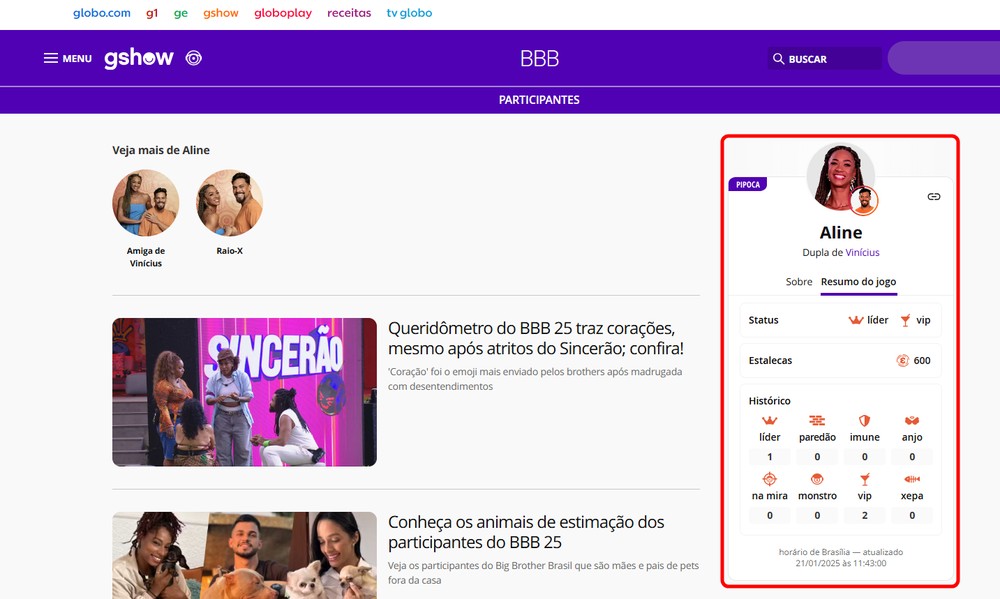Copy profile link via chain icon

(934, 196)
